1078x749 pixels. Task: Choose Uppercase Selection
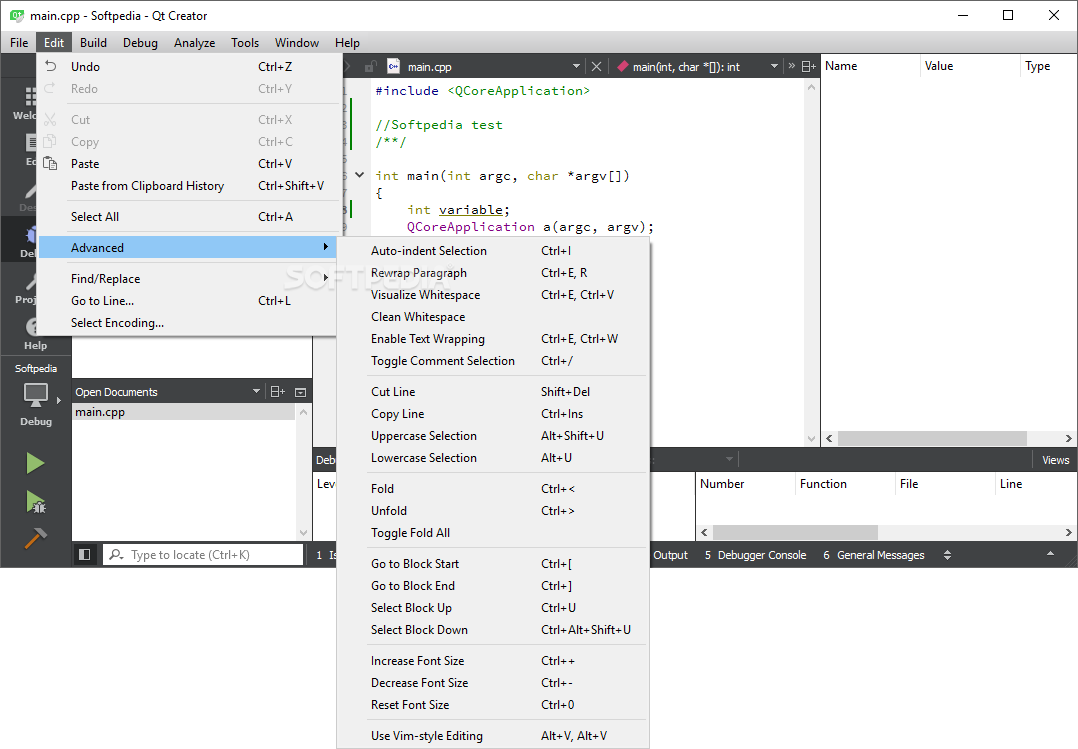click(x=493, y=436)
